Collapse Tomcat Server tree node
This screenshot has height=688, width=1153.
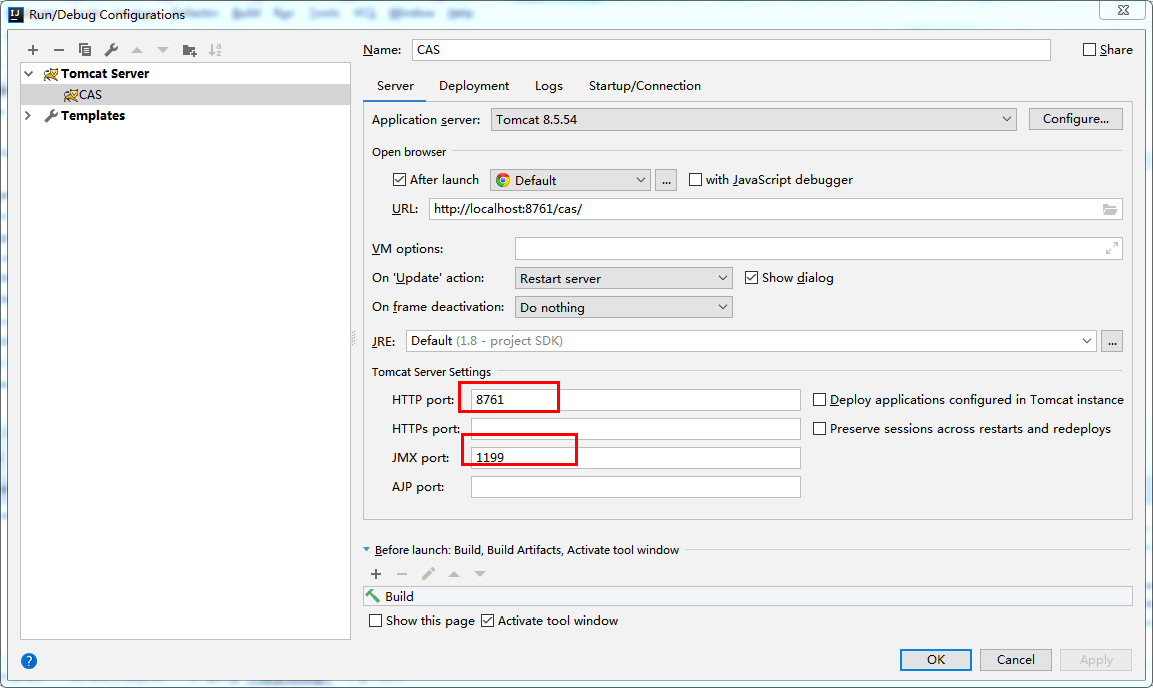[x=29, y=74]
